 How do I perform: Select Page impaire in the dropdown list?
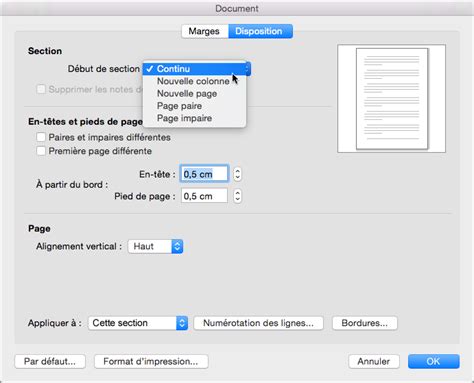(194, 118)
